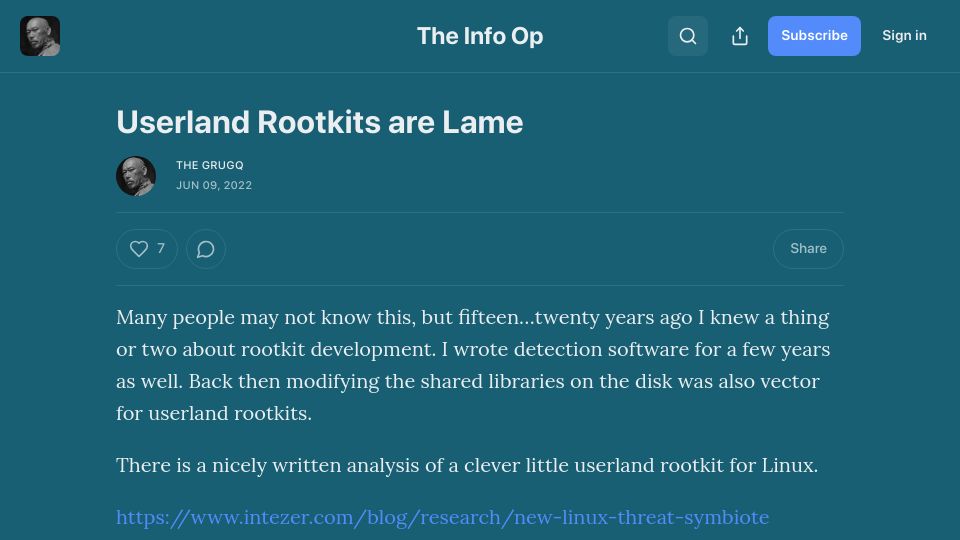The image size is (960, 540).
Task: Visit THE GRUGQ author profile name
Action: point(209,165)
